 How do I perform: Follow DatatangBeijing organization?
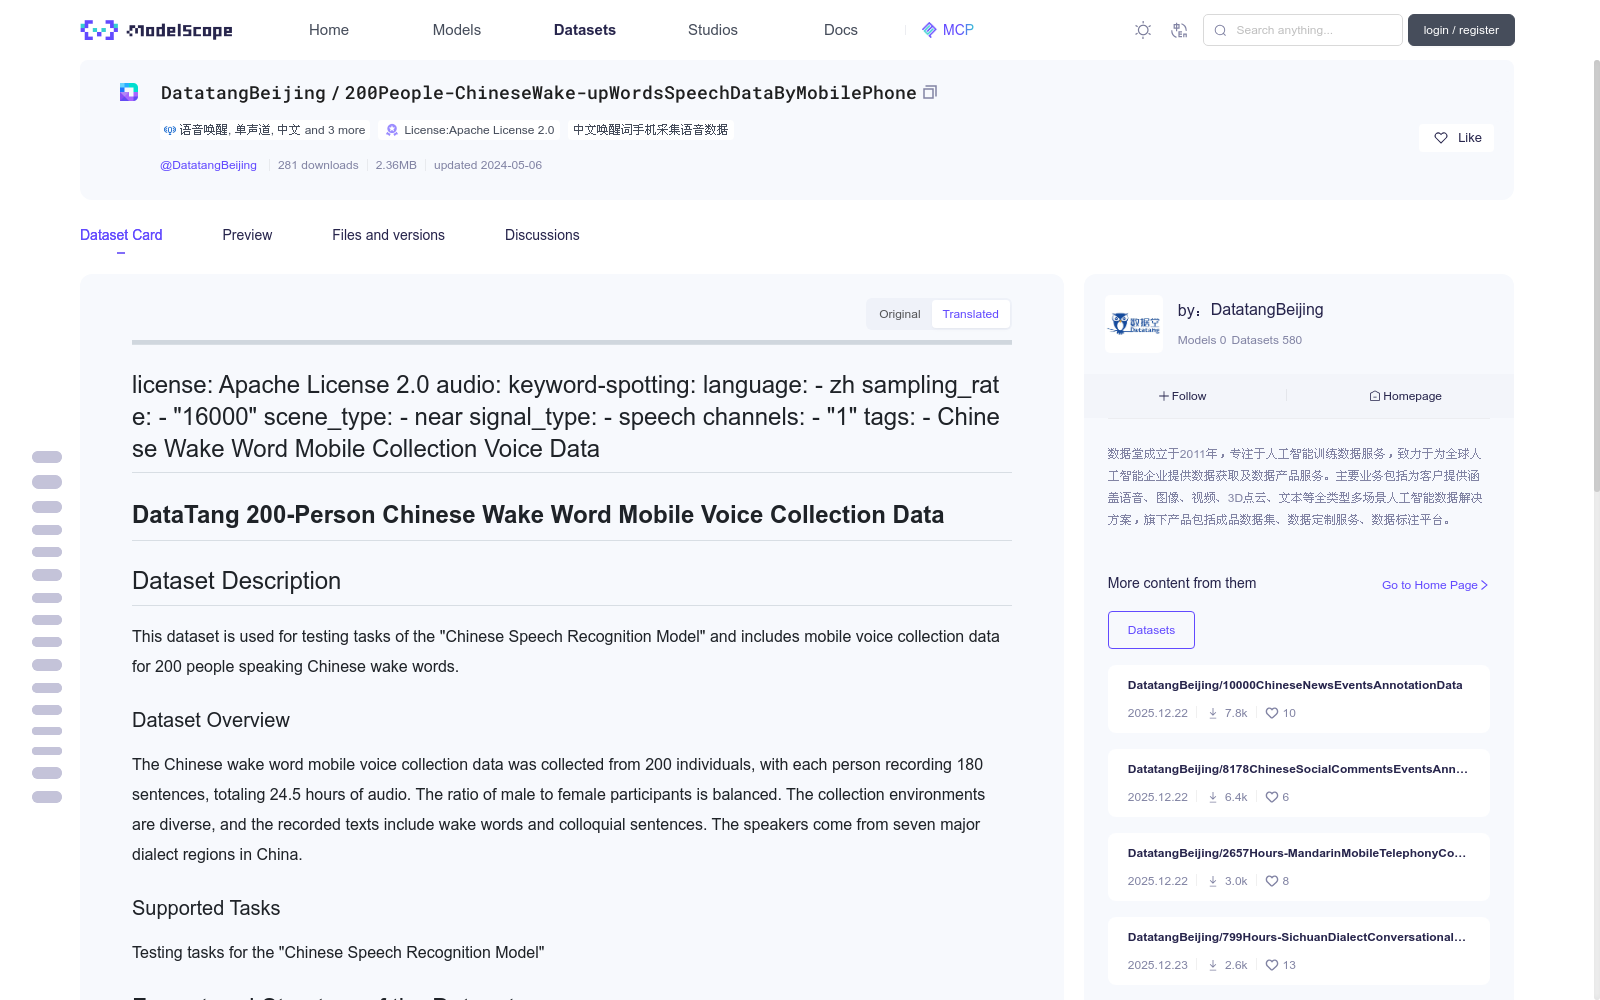[1183, 396]
